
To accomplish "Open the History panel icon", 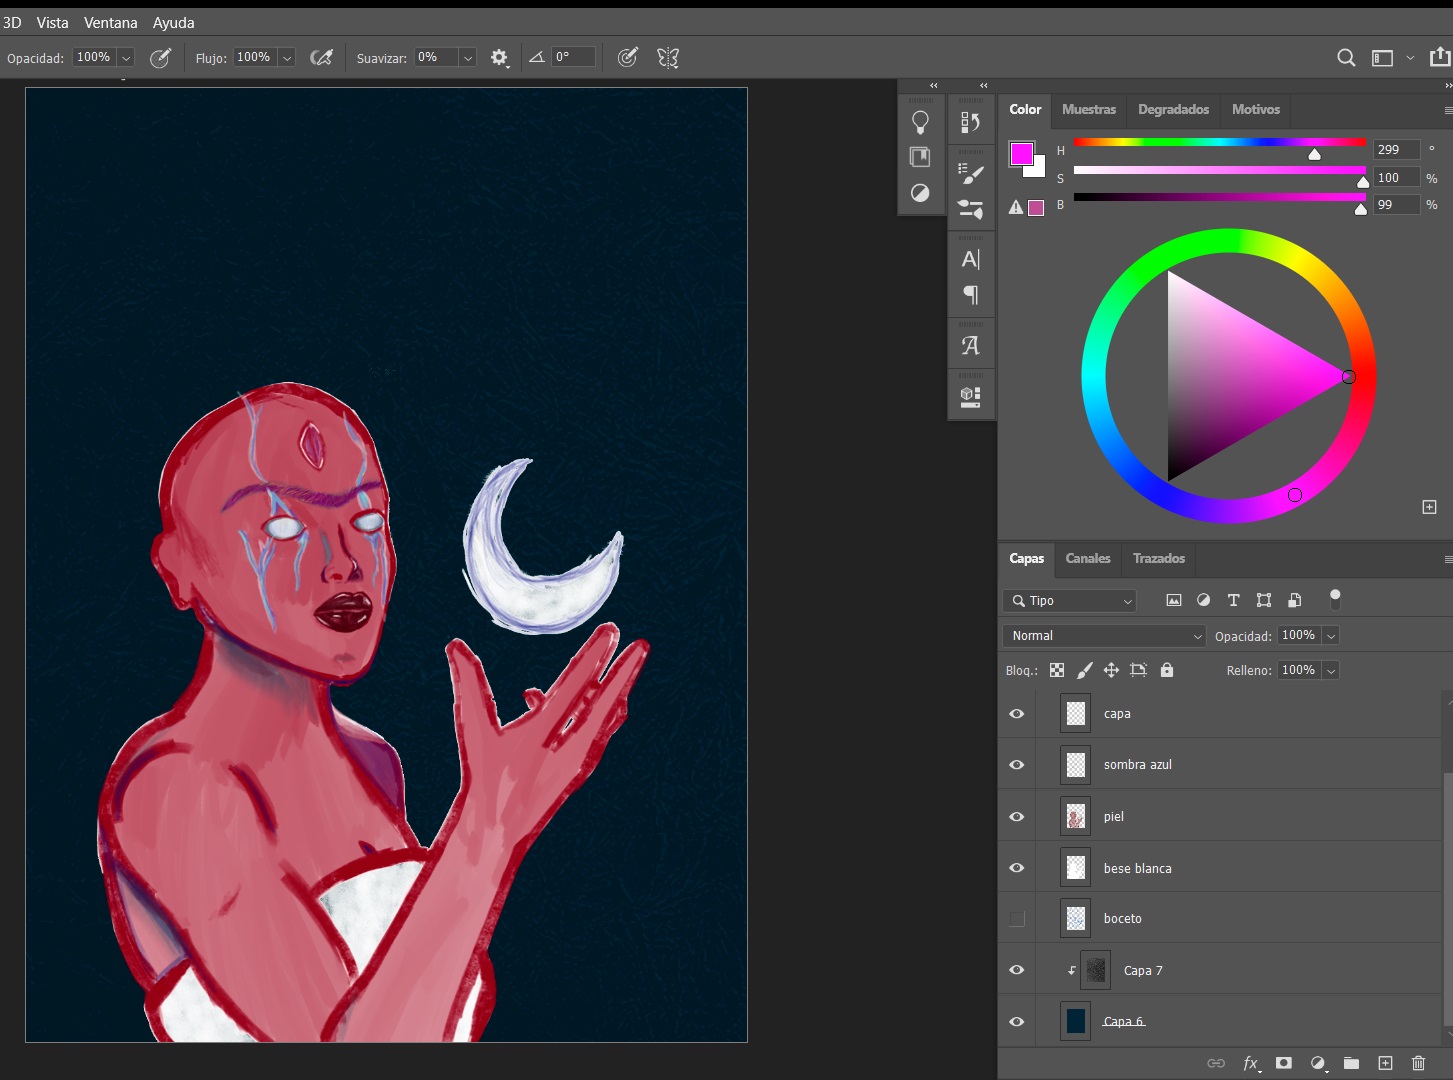I will (970, 122).
